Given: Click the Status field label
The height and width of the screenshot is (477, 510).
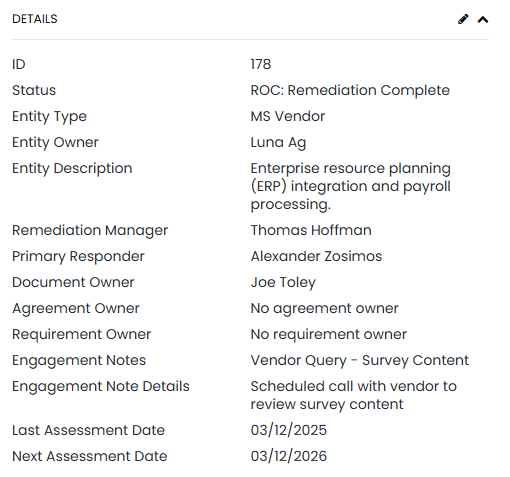Looking at the screenshot, I should coord(34,90).
